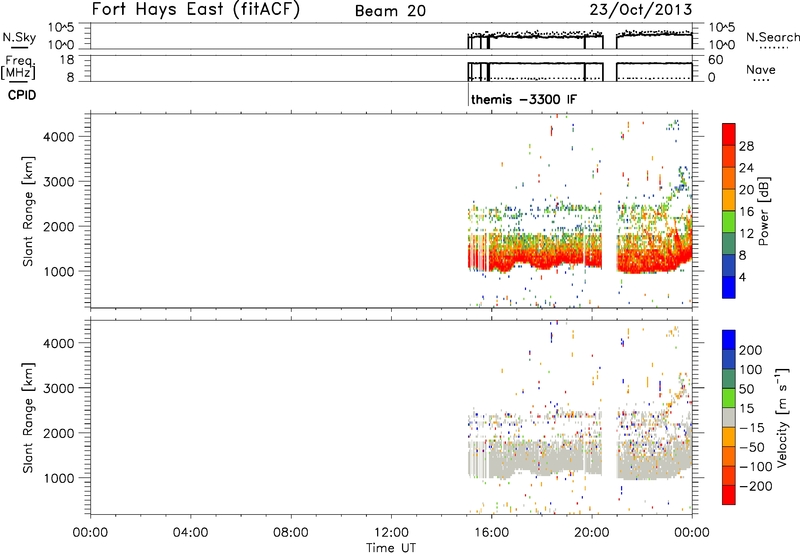The image size is (800, 554).
Task: Click the 'Beam 20' label
Action: point(390,11)
